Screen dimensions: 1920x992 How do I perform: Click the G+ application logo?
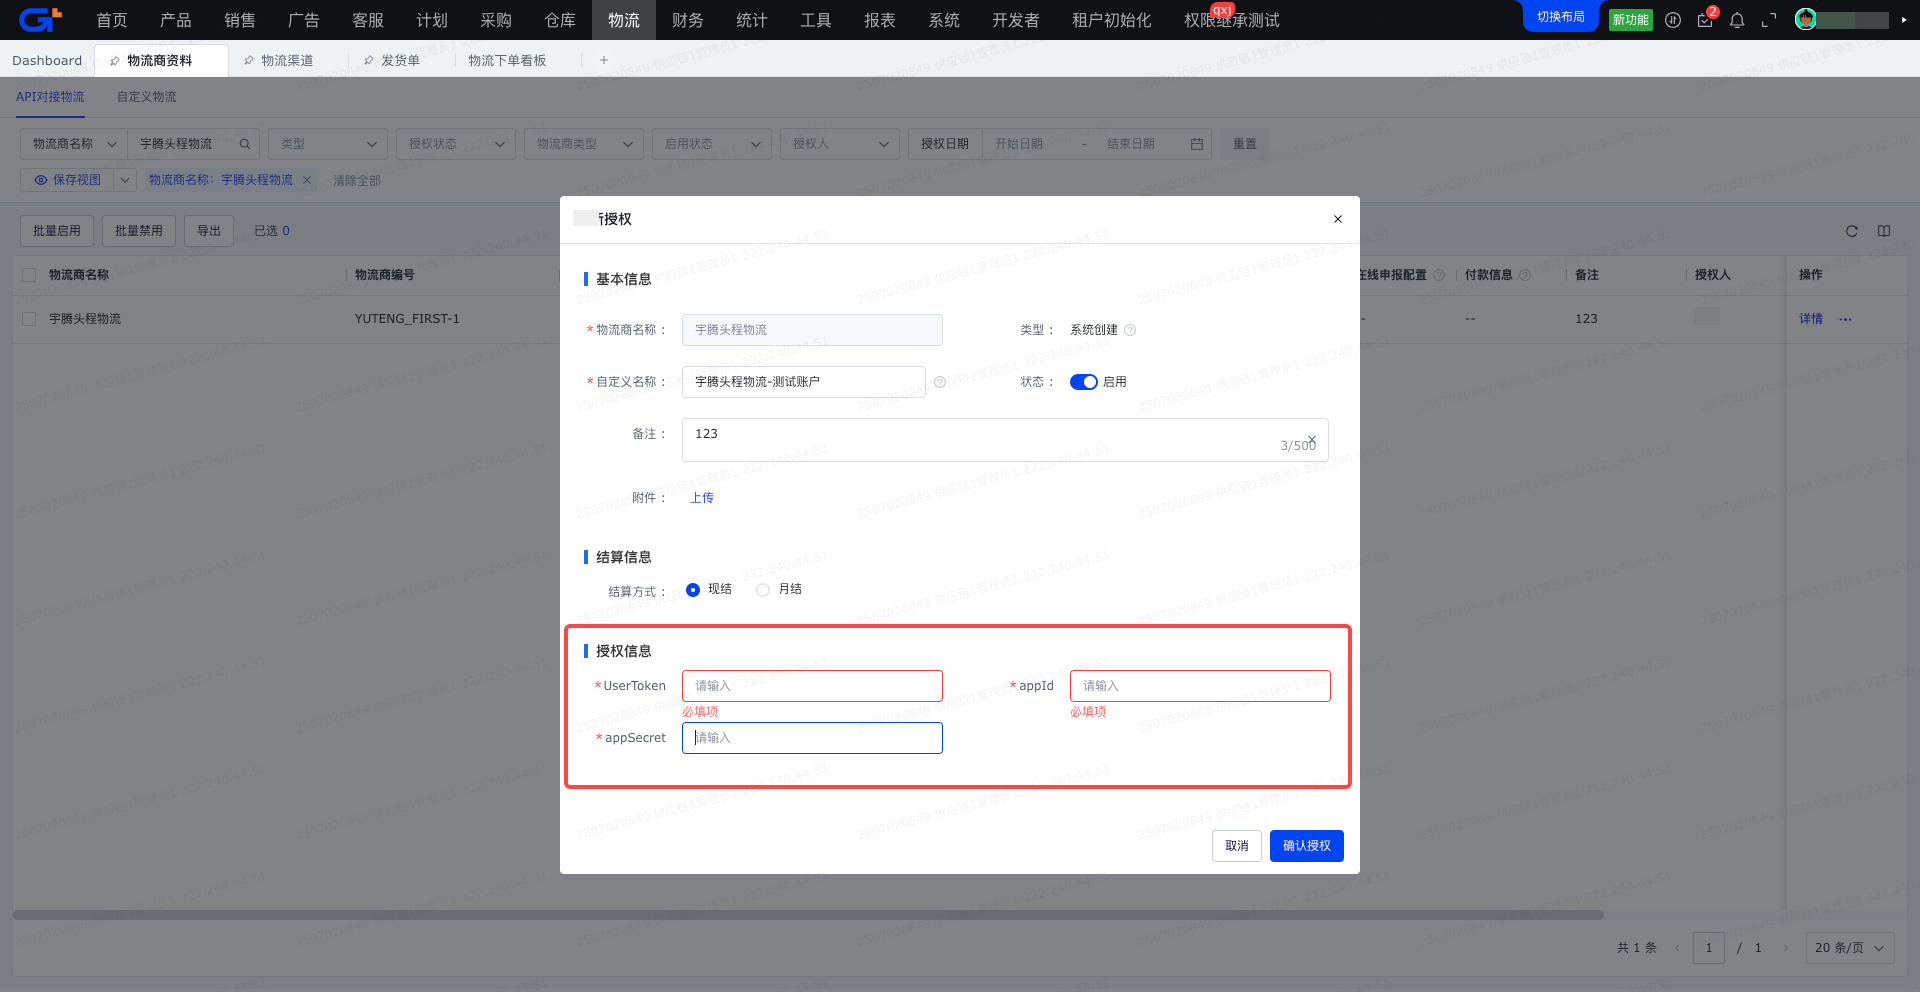pos(40,19)
